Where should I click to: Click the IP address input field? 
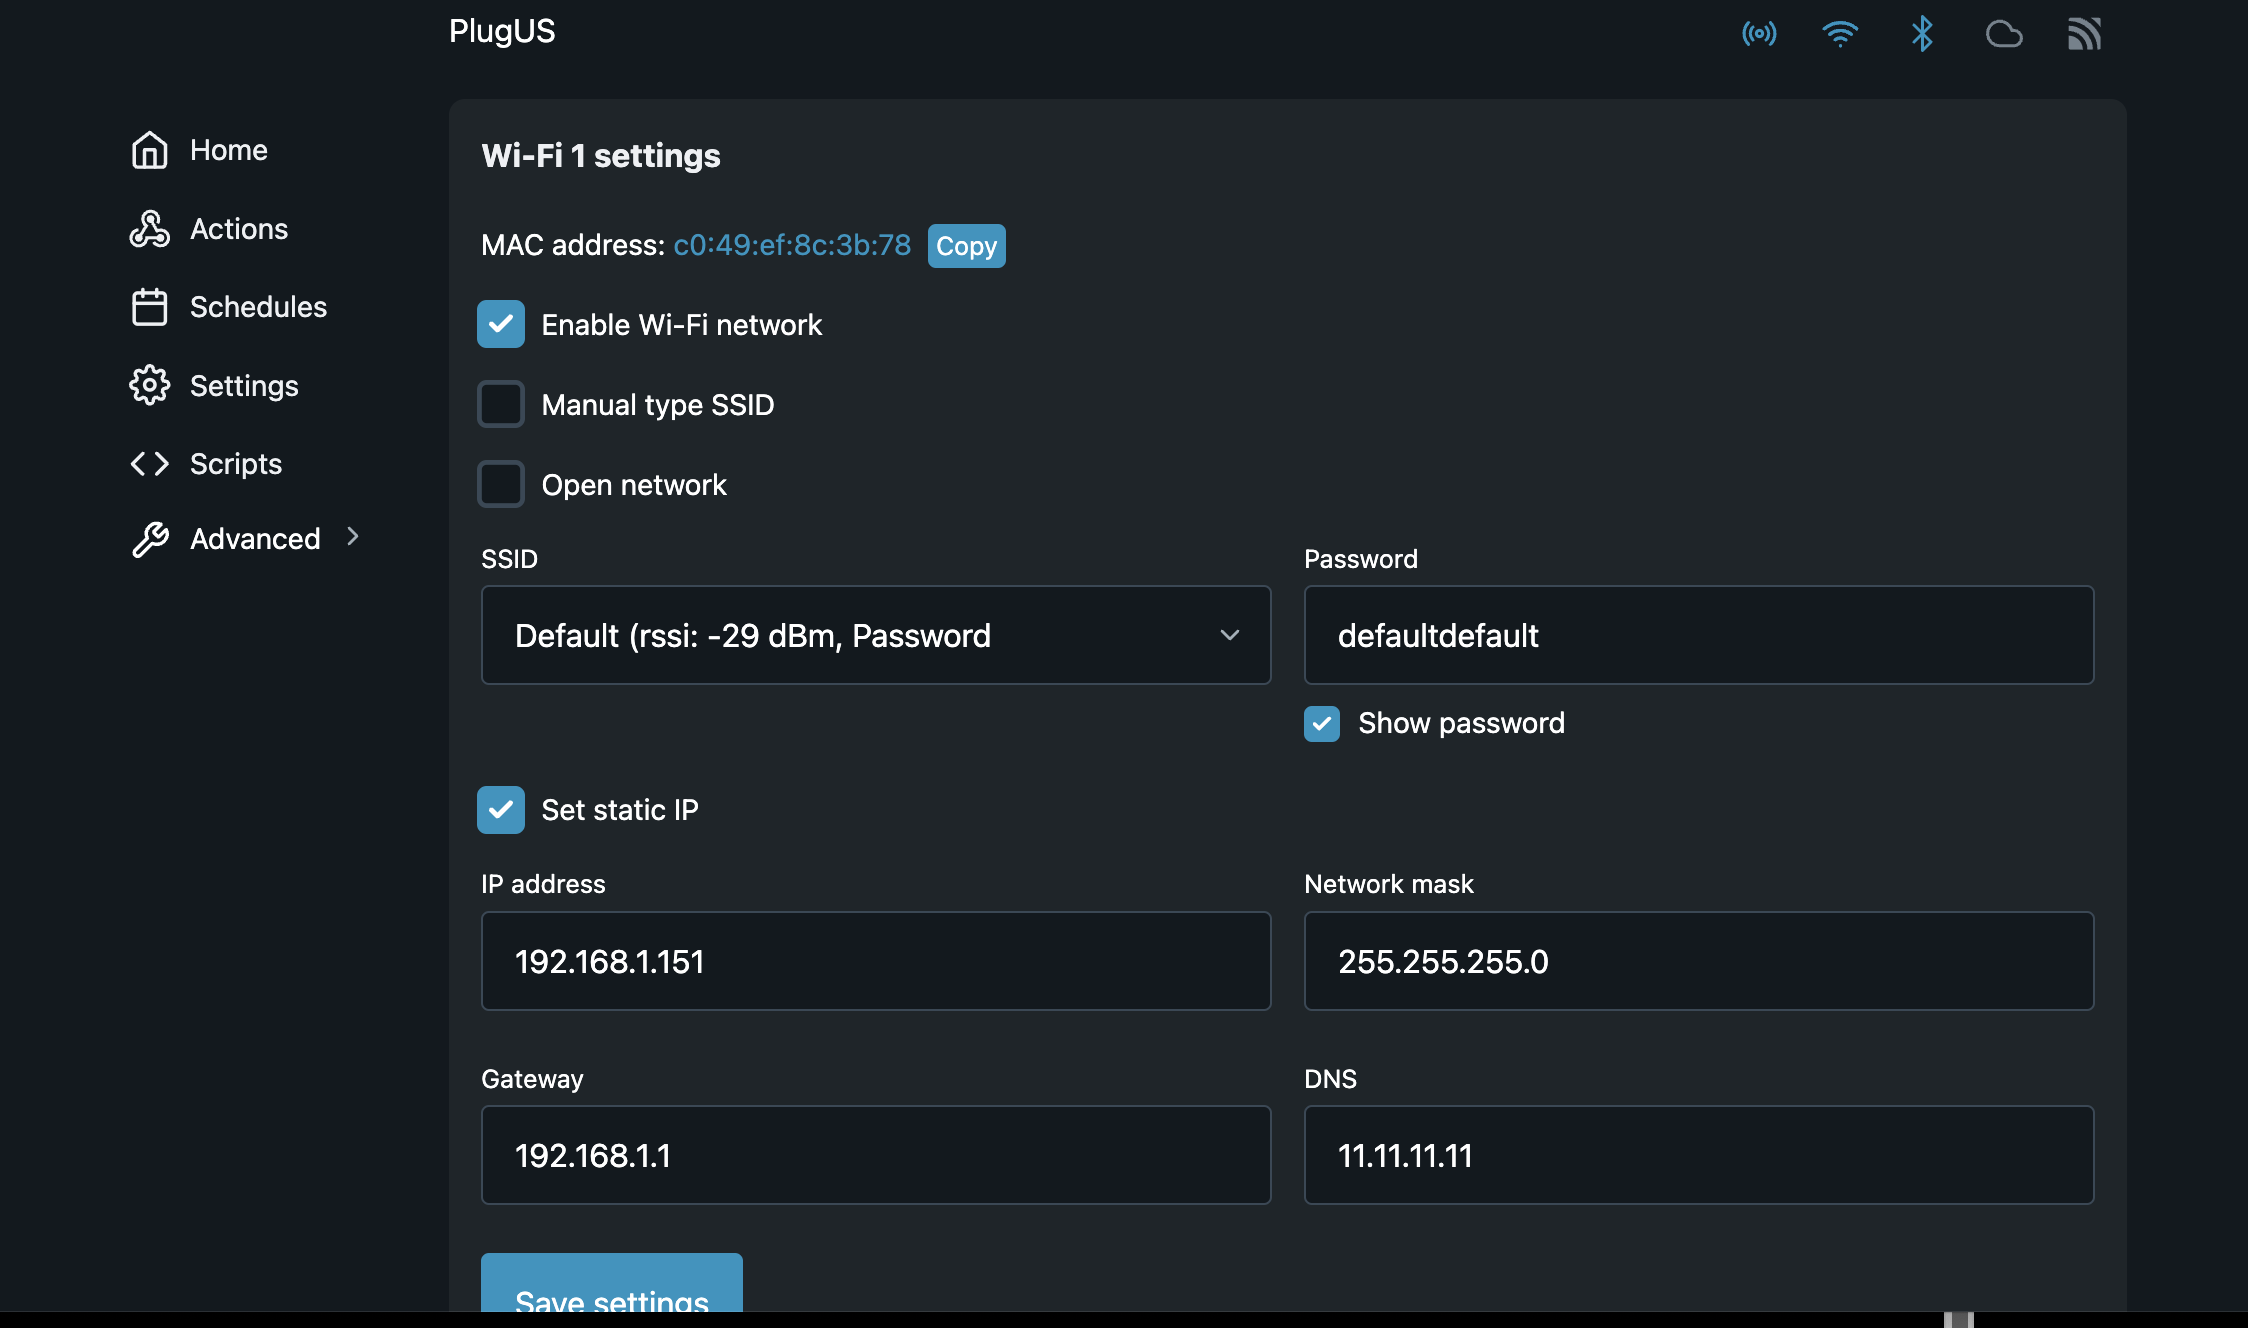coord(876,961)
